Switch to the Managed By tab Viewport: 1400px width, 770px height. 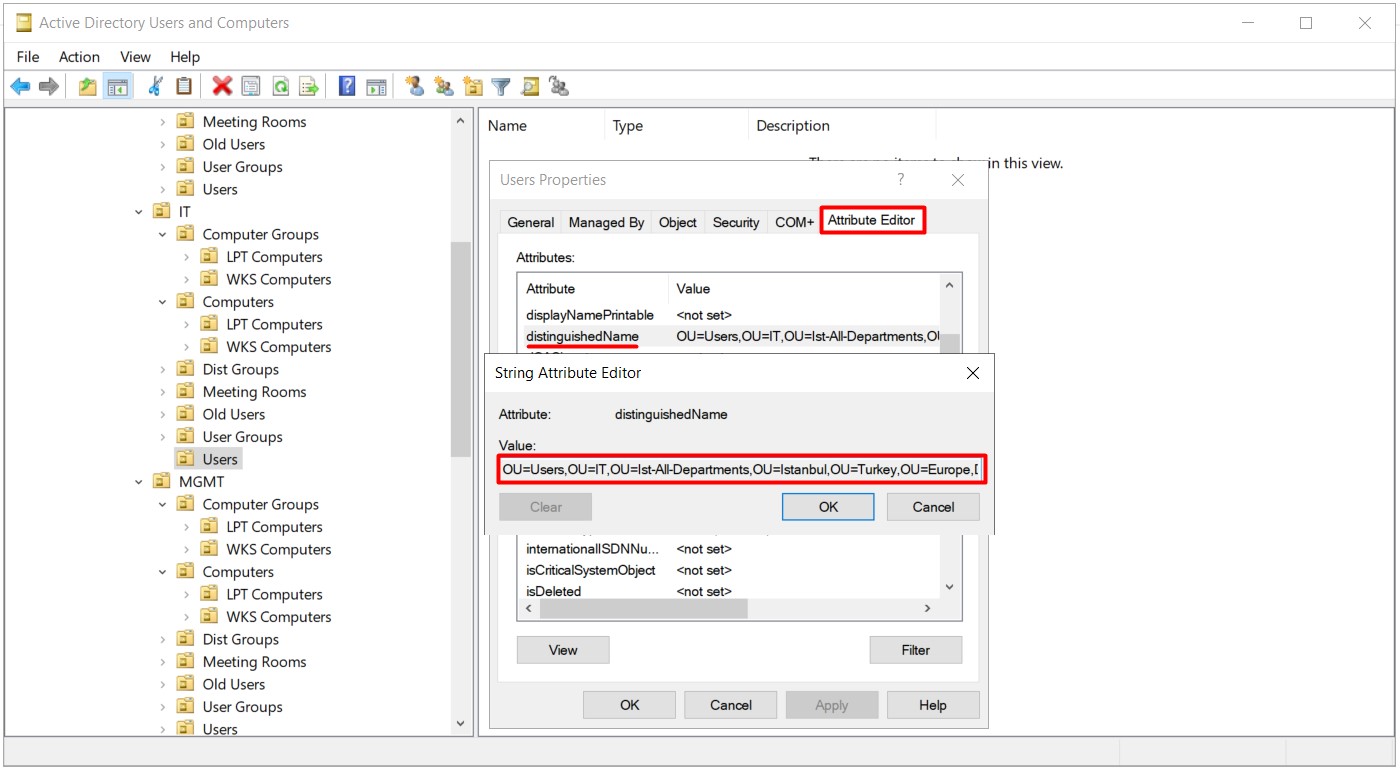(606, 222)
